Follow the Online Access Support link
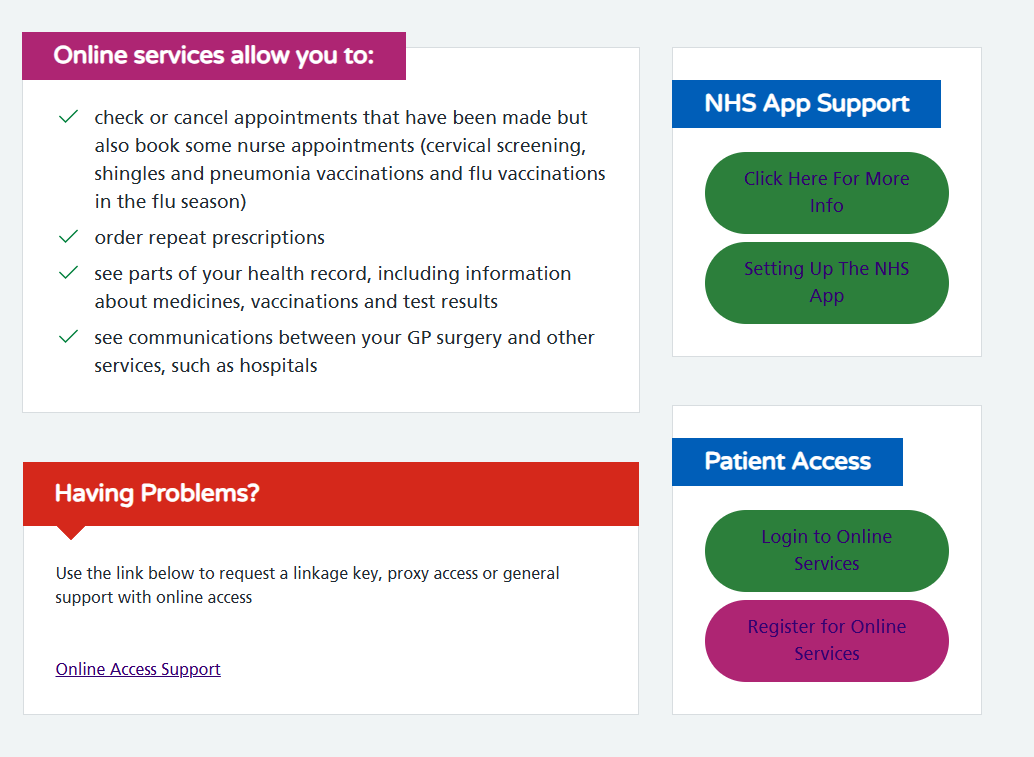Viewport: 1034px width, 757px height. point(138,669)
